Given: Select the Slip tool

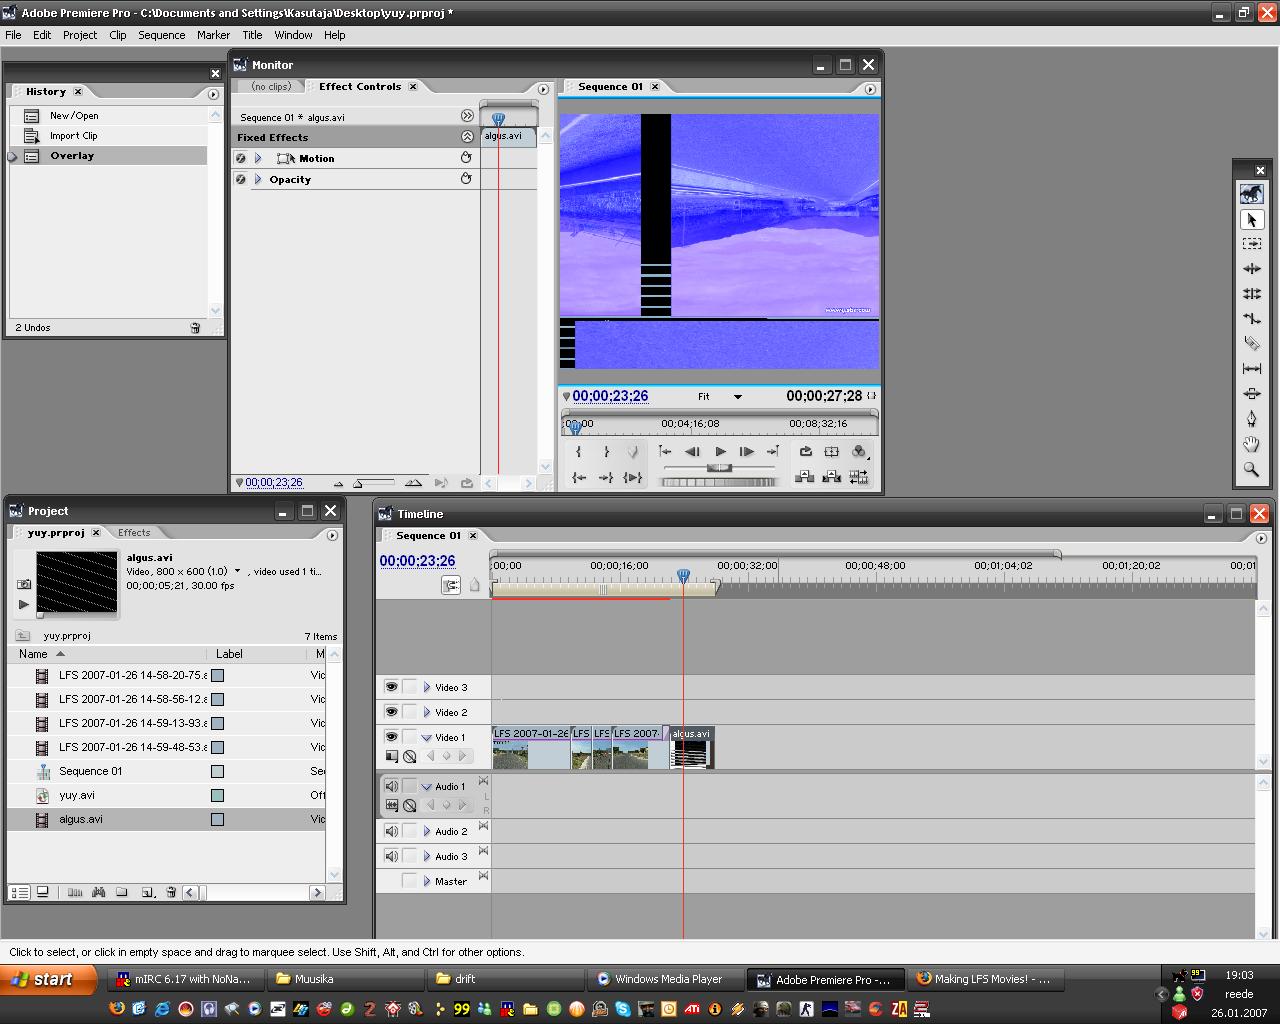Looking at the screenshot, I should (1251, 369).
